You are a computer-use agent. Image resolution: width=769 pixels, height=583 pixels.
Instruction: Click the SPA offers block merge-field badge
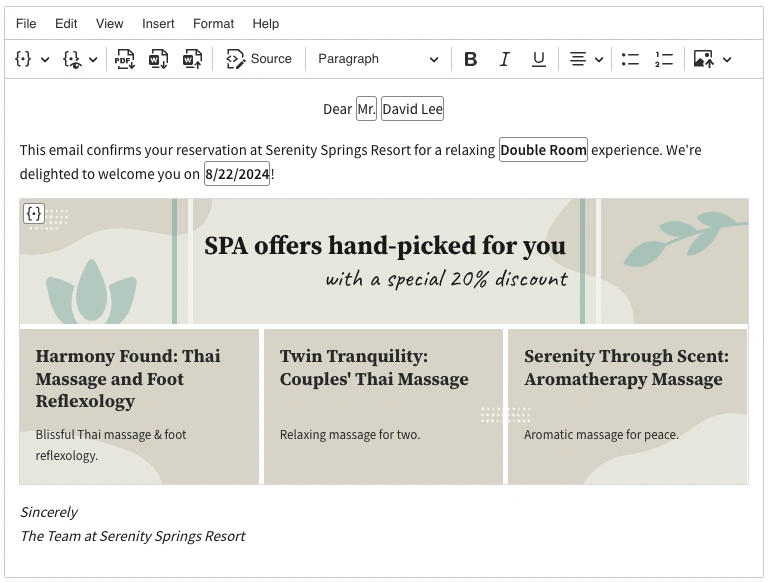34,213
